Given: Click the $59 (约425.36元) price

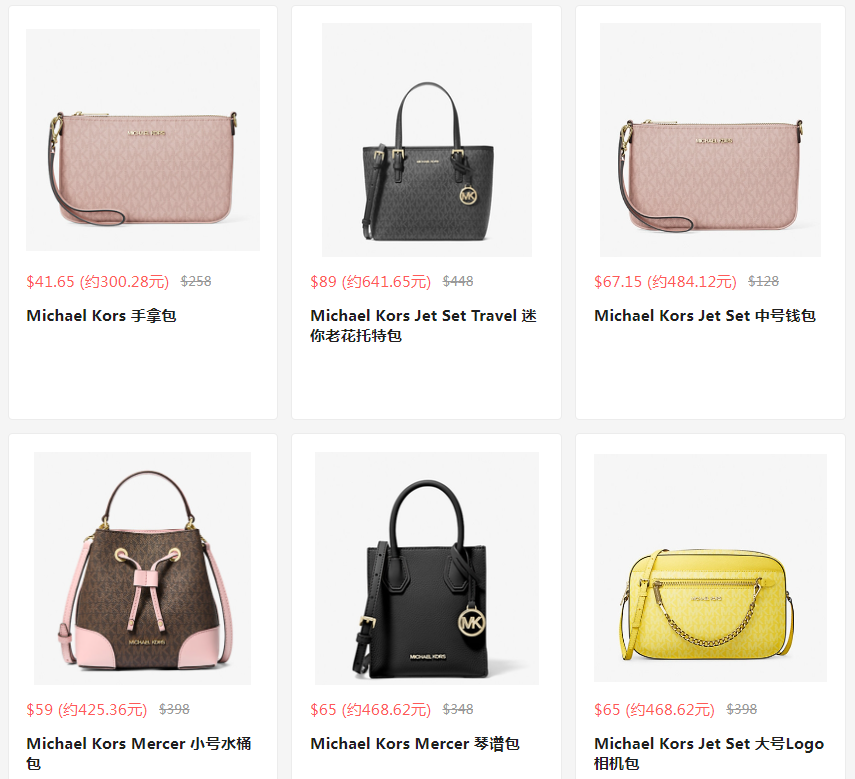Looking at the screenshot, I should (87, 709).
